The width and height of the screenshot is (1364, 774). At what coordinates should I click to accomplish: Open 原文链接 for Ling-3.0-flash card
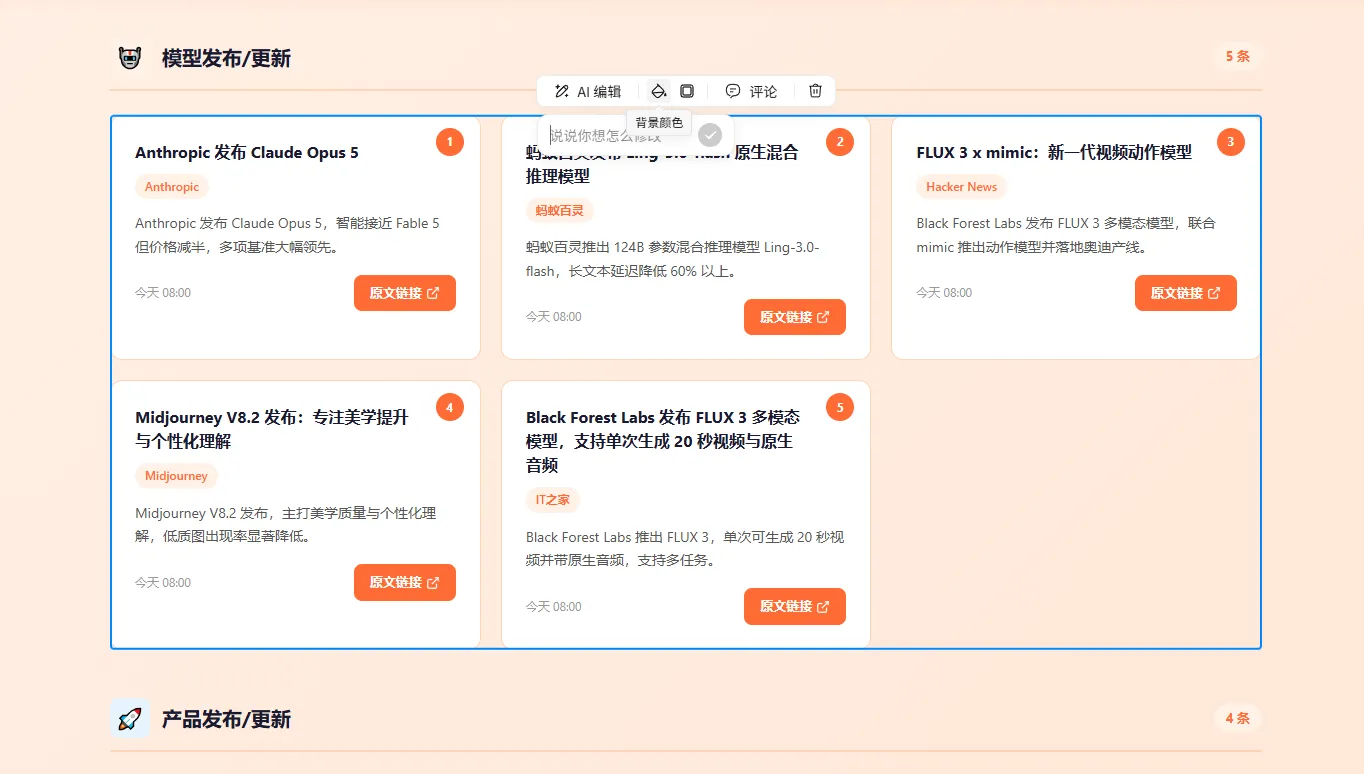click(795, 317)
